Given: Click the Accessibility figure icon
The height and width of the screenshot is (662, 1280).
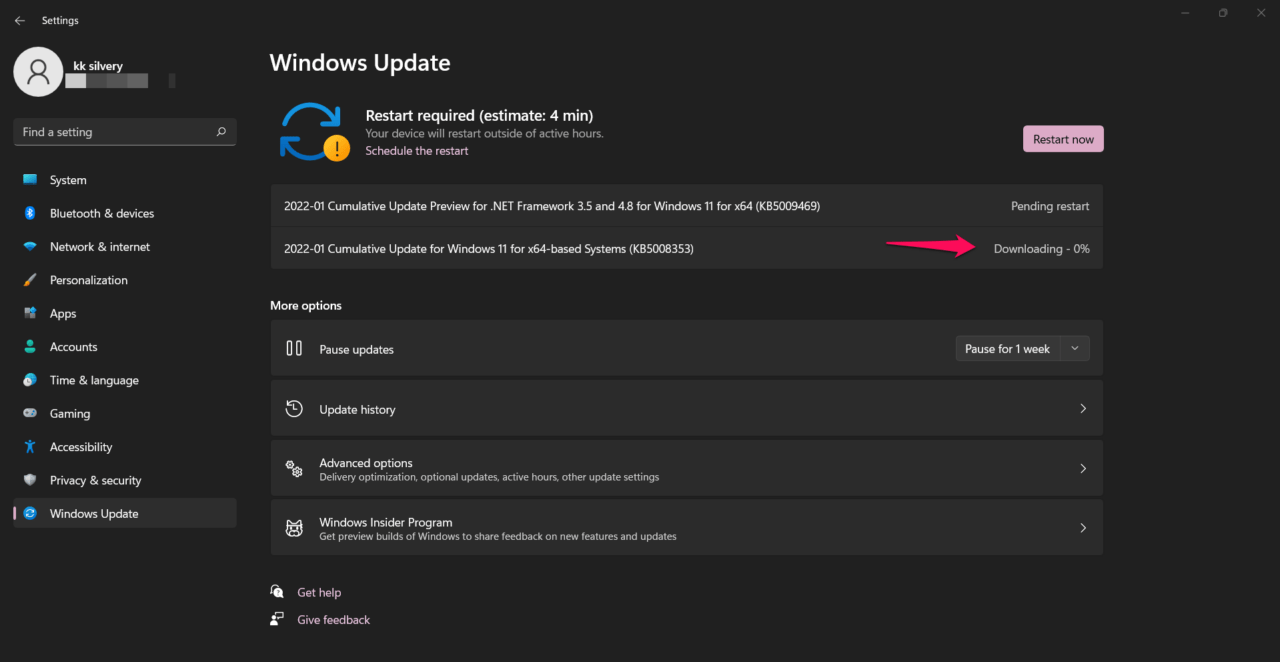Looking at the screenshot, I should [x=30, y=447].
